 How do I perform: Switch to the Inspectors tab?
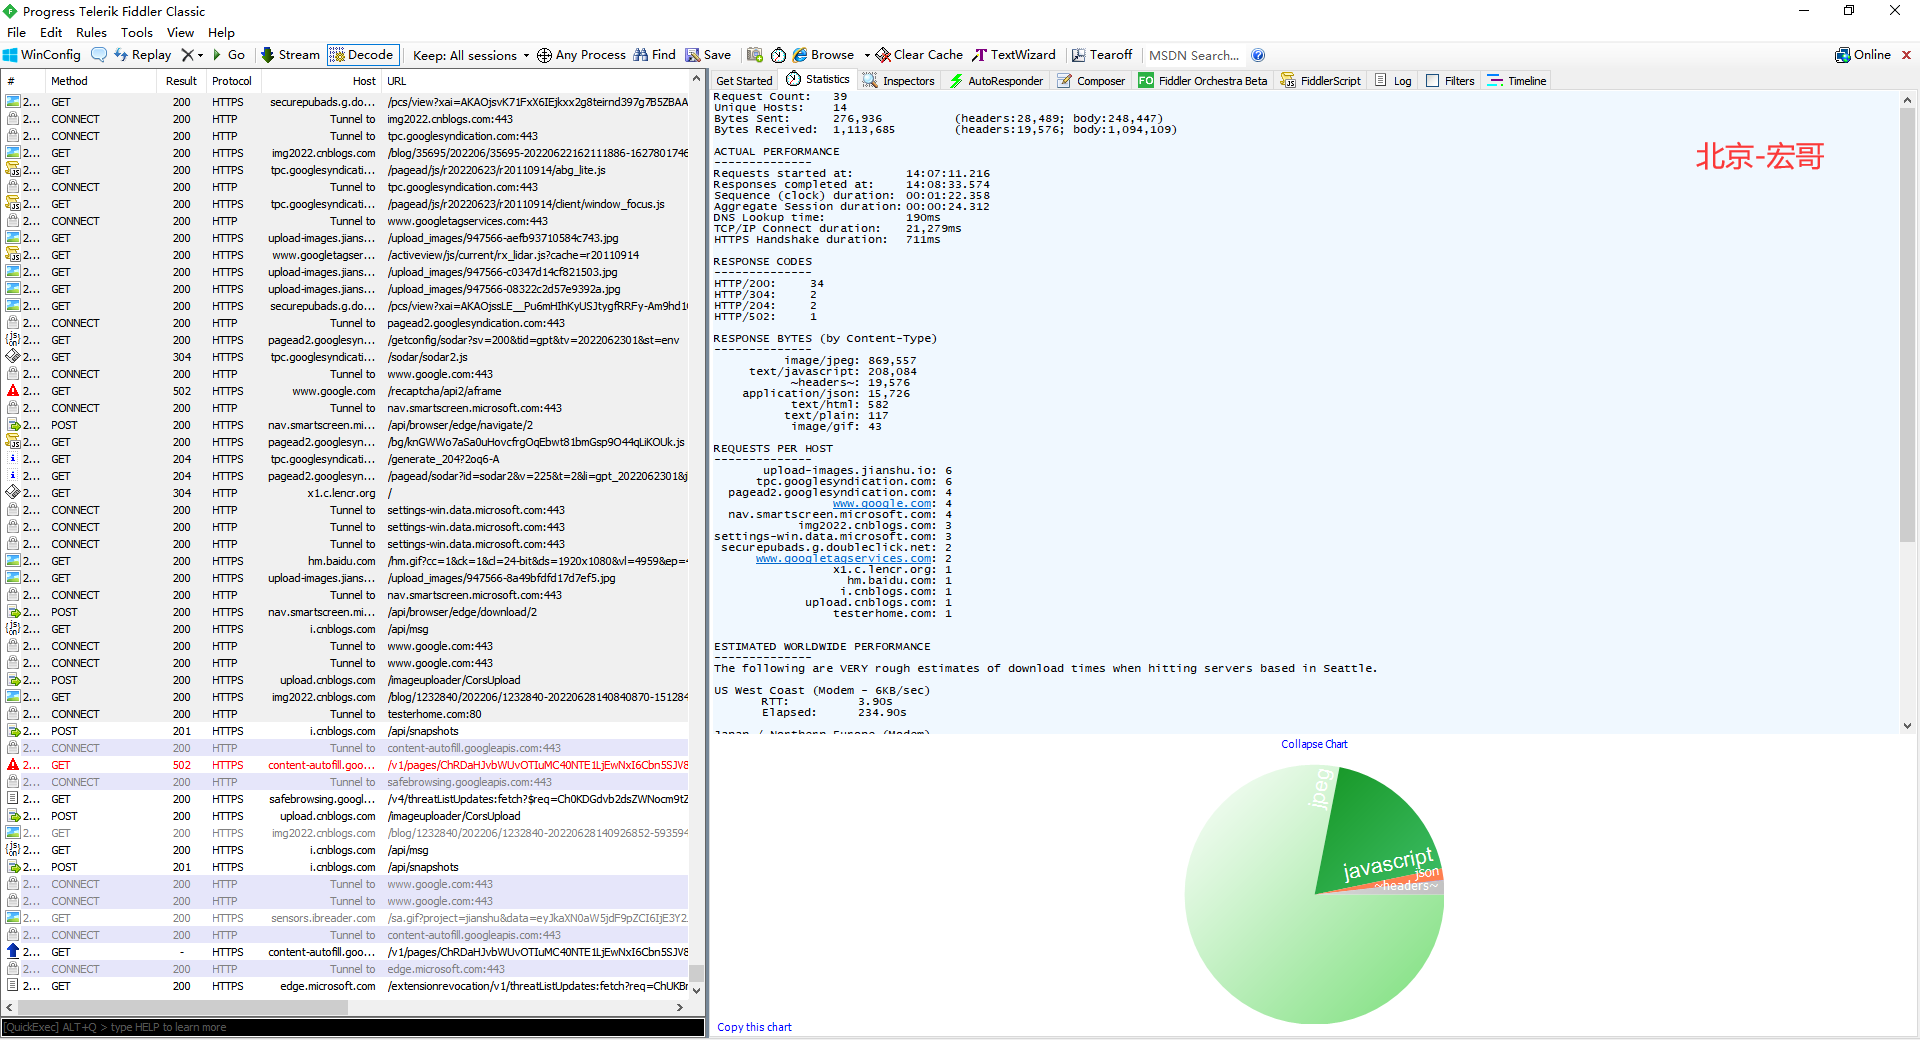898,81
